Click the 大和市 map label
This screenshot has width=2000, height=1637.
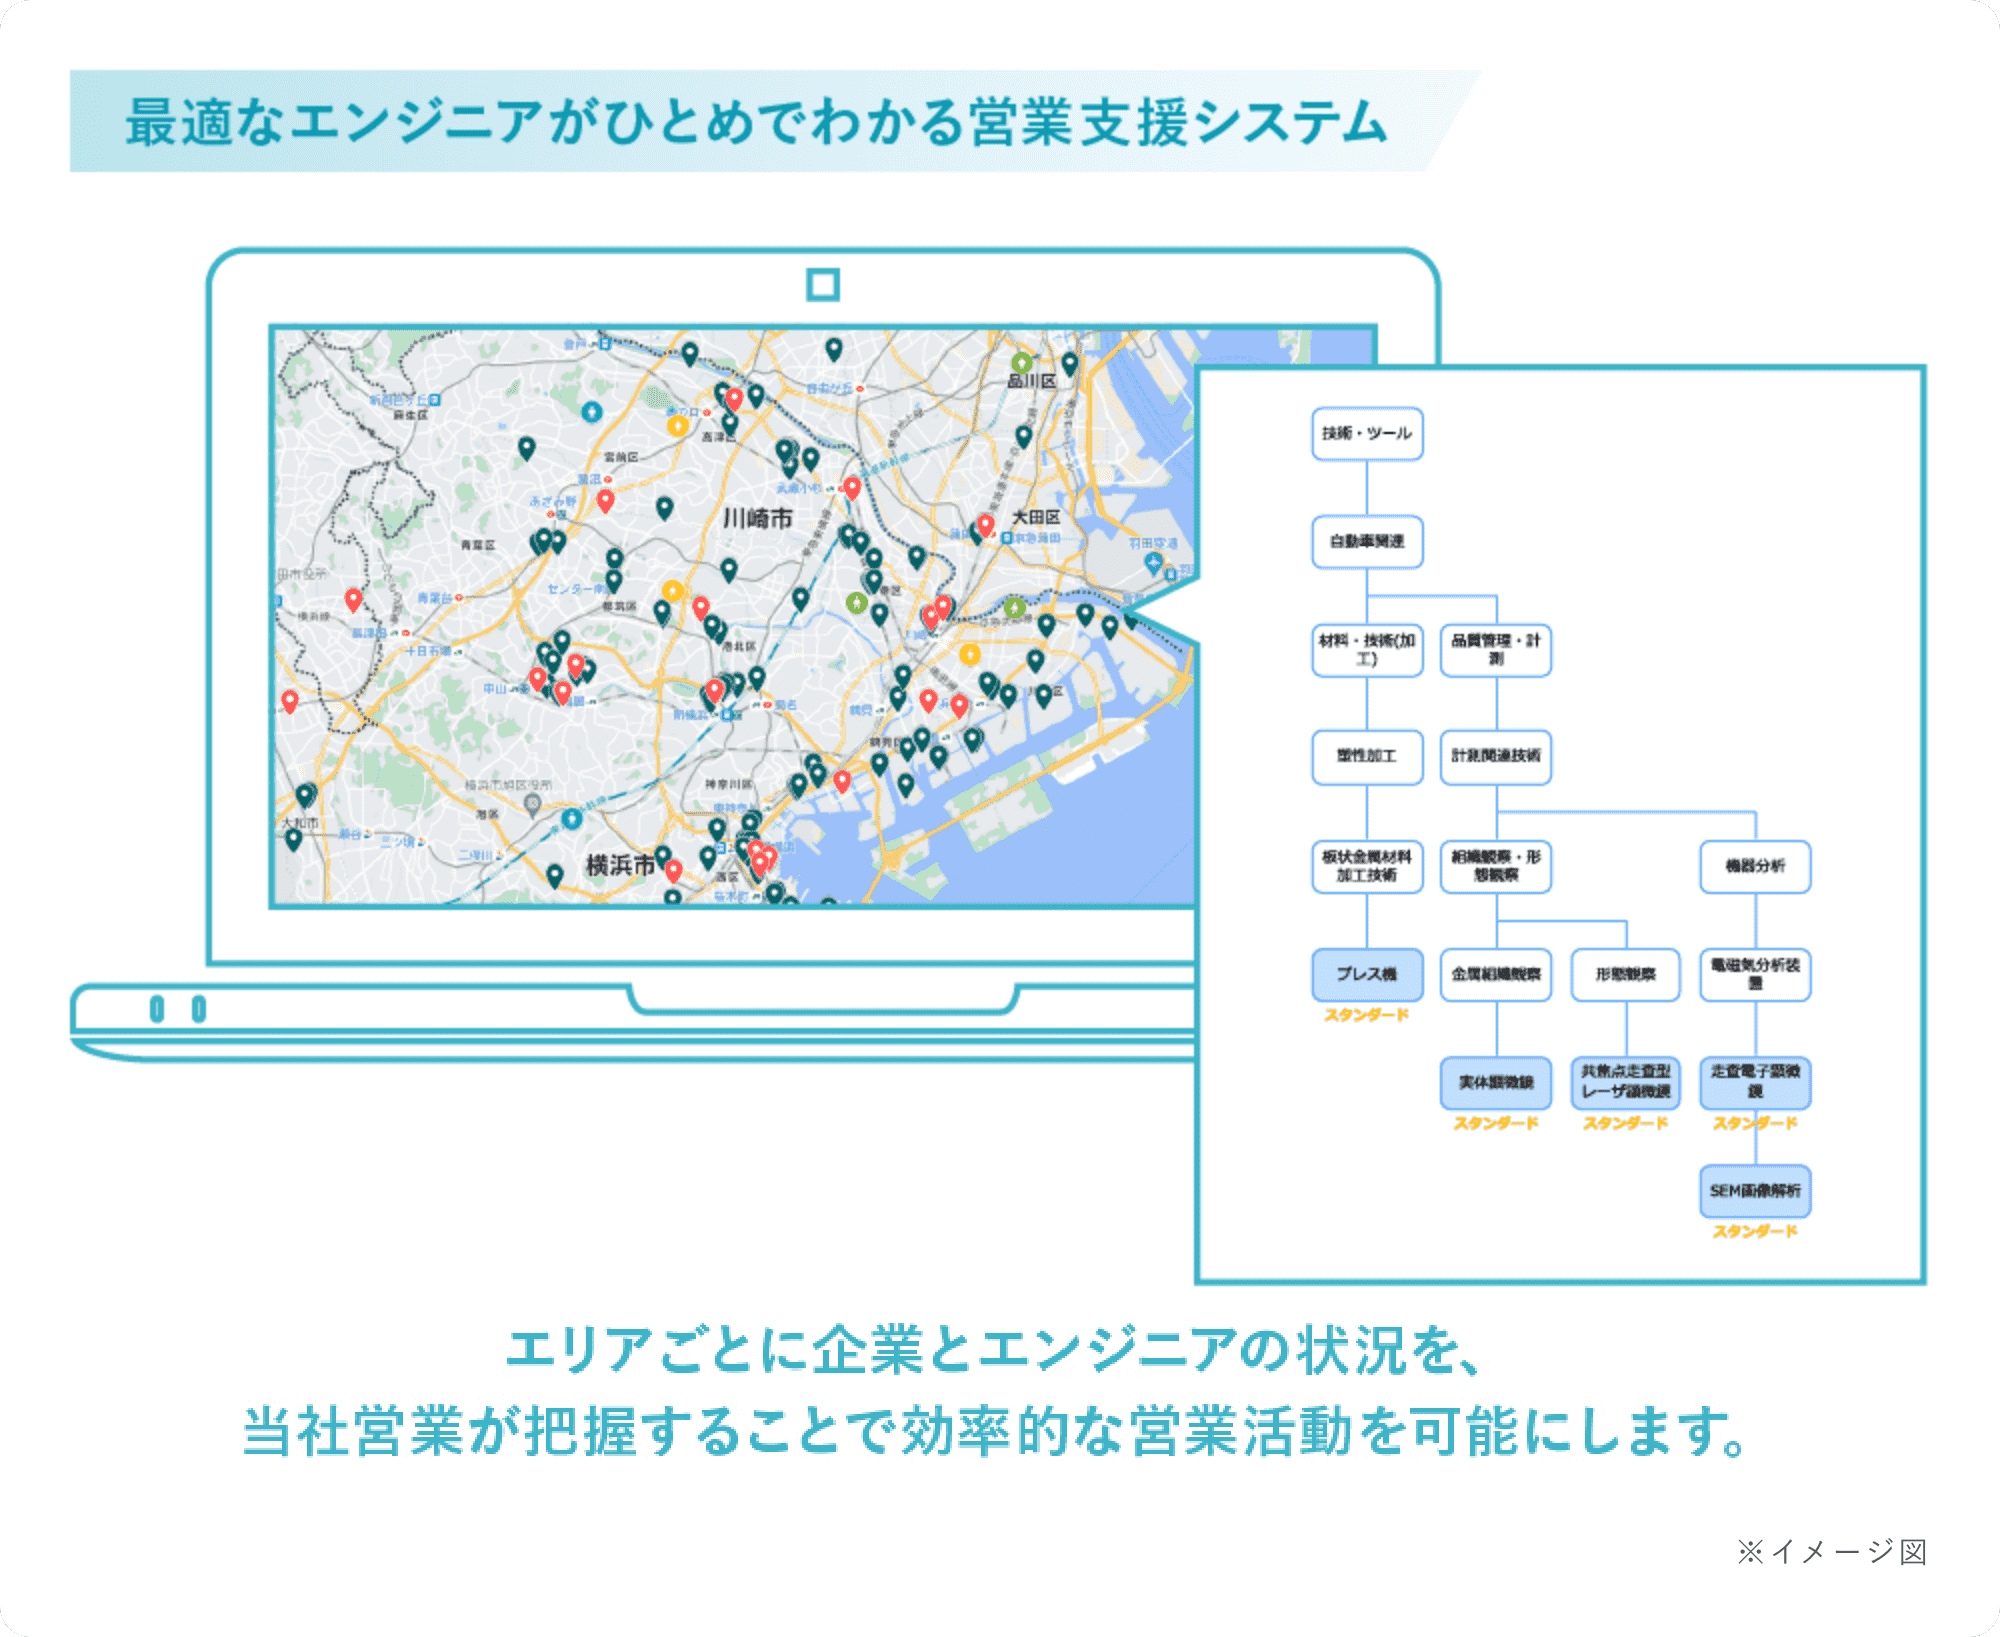tap(300, 823)
